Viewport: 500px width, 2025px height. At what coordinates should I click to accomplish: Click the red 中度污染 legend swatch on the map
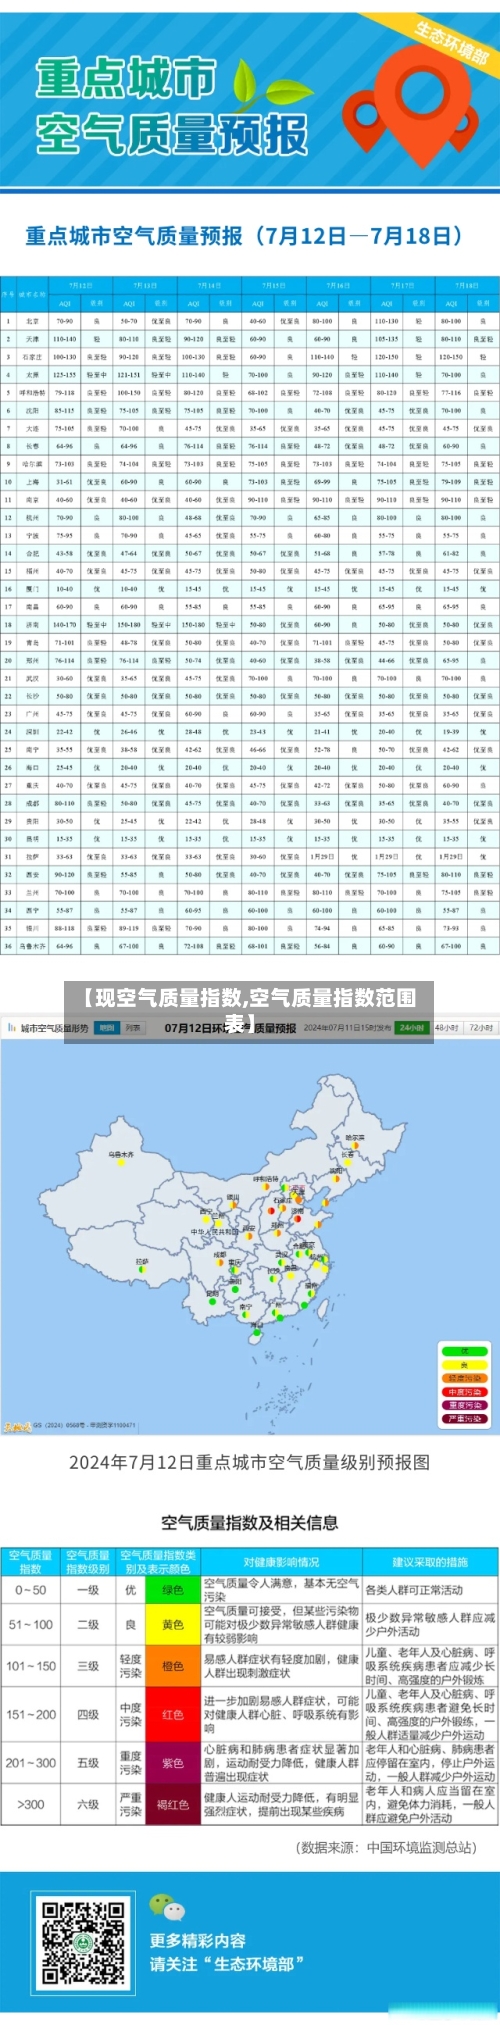click(464, 1392)
